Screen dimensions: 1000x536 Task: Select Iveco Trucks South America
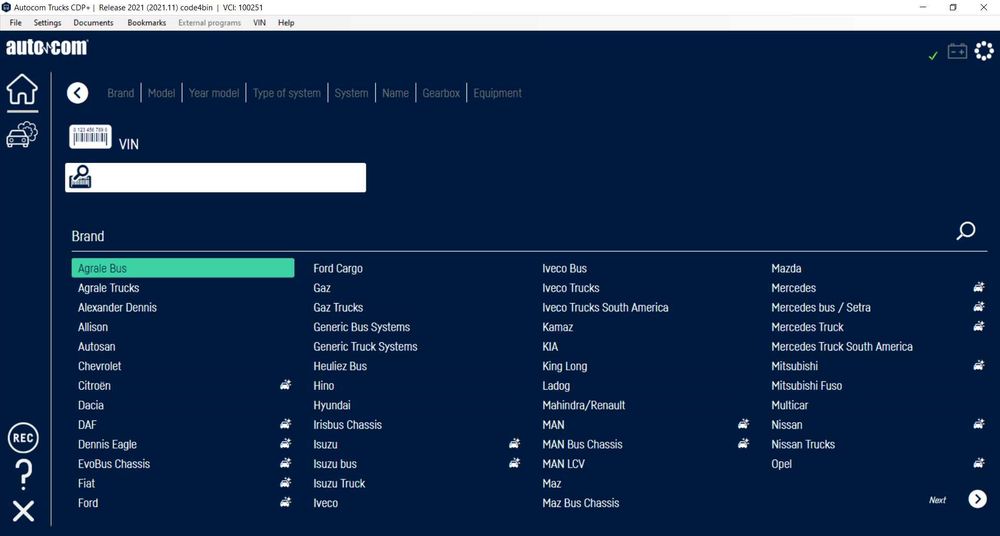(x=605, y=308)
